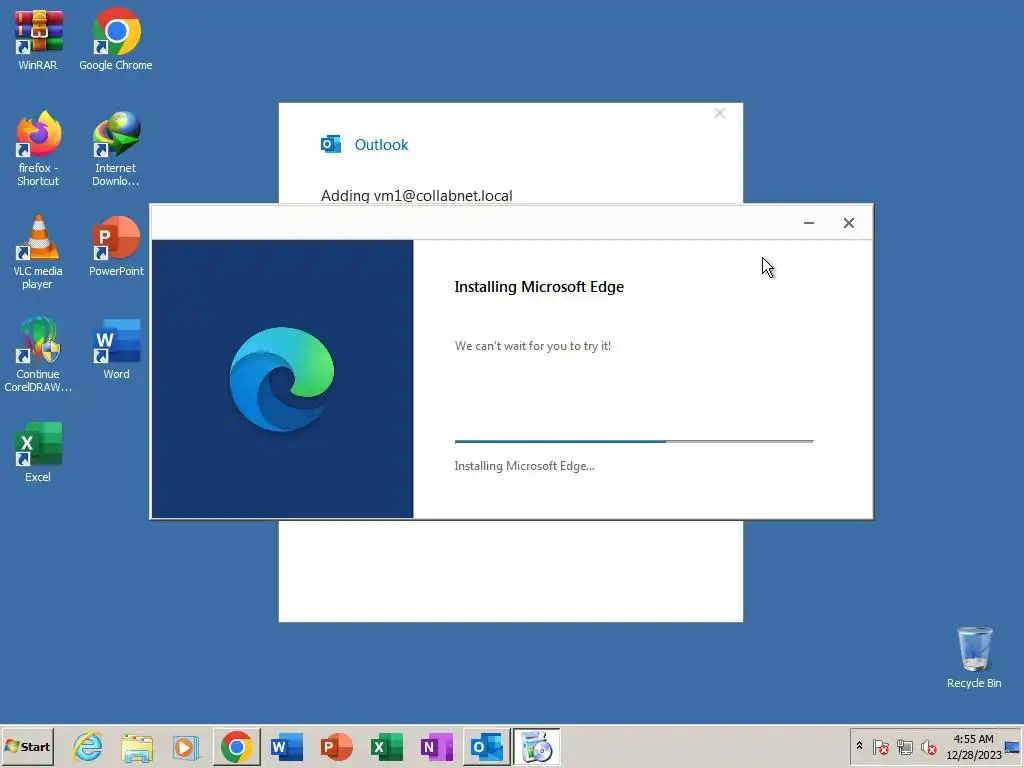The height and width of the screenshot is (768, 1024).
Task: Open Windows Explorer folder in taskbar
Action: (x=137, y=746)
